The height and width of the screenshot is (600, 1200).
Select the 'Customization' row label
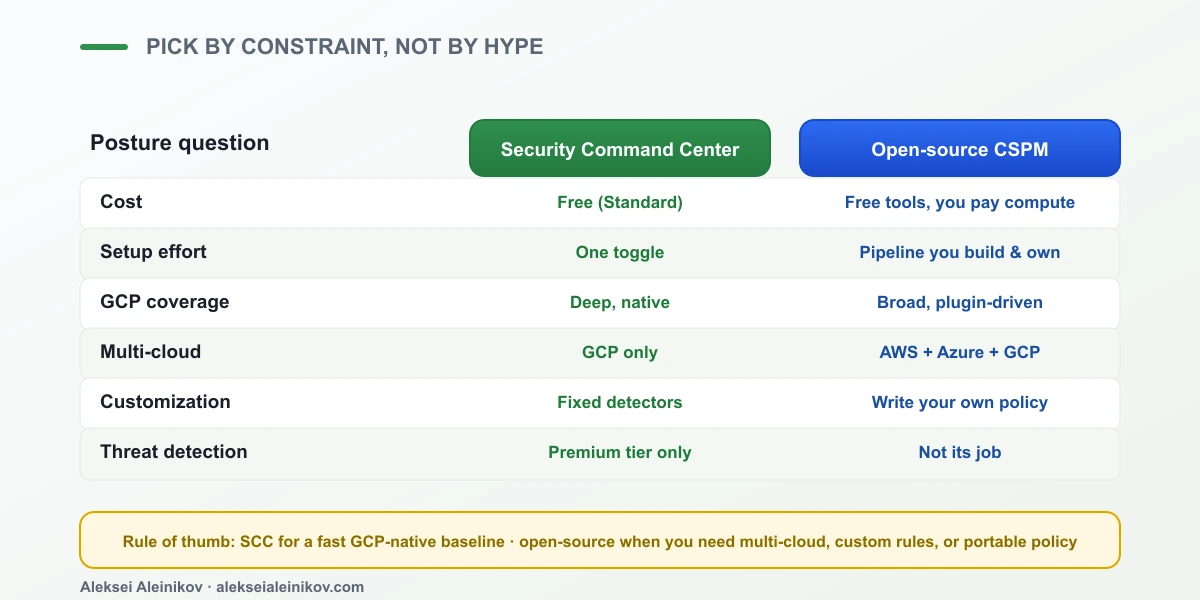click(x=165, y=402)
